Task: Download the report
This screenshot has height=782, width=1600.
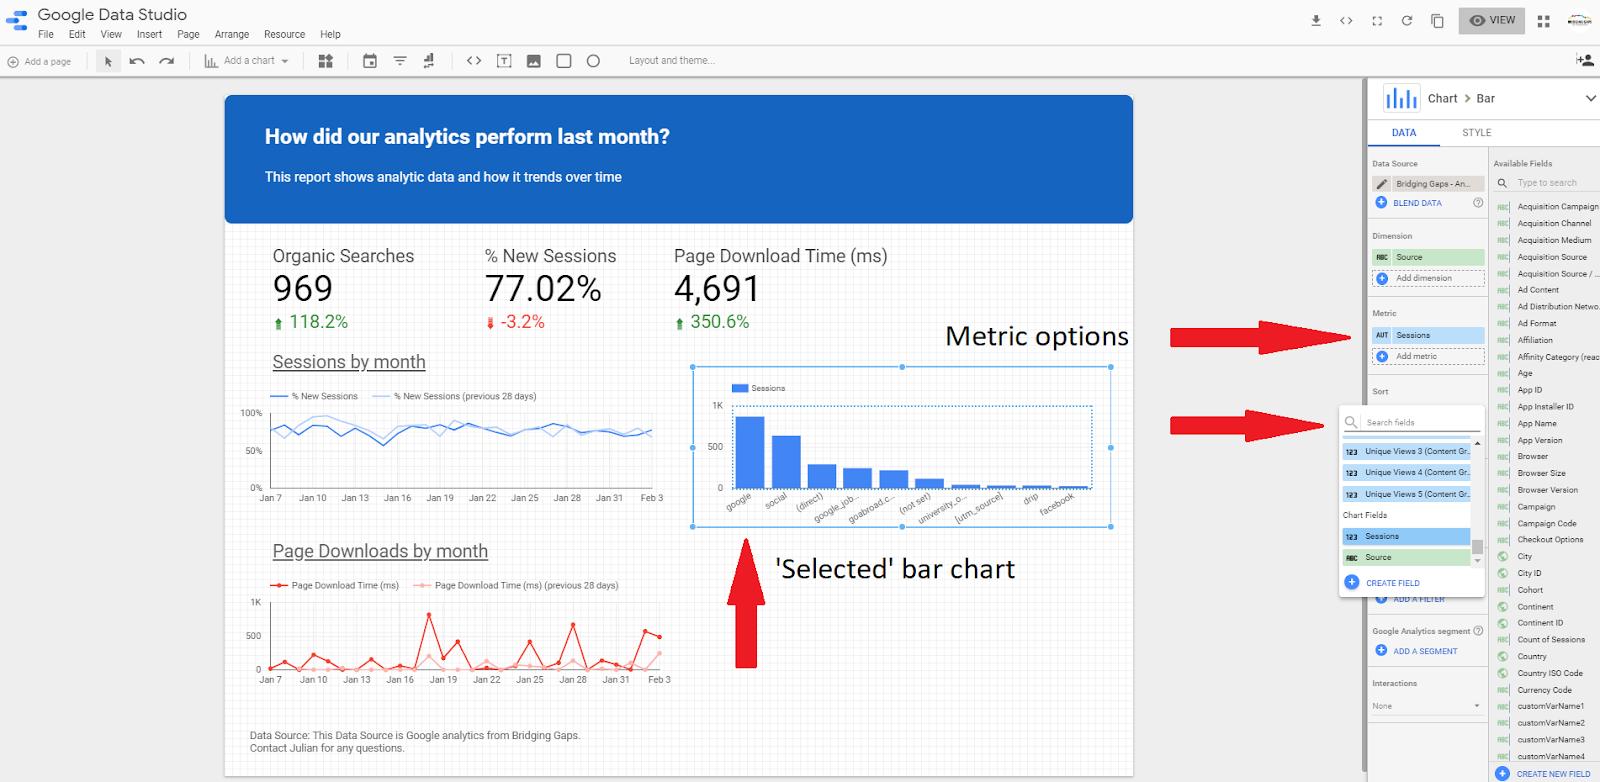Action: coord(1316,20)
